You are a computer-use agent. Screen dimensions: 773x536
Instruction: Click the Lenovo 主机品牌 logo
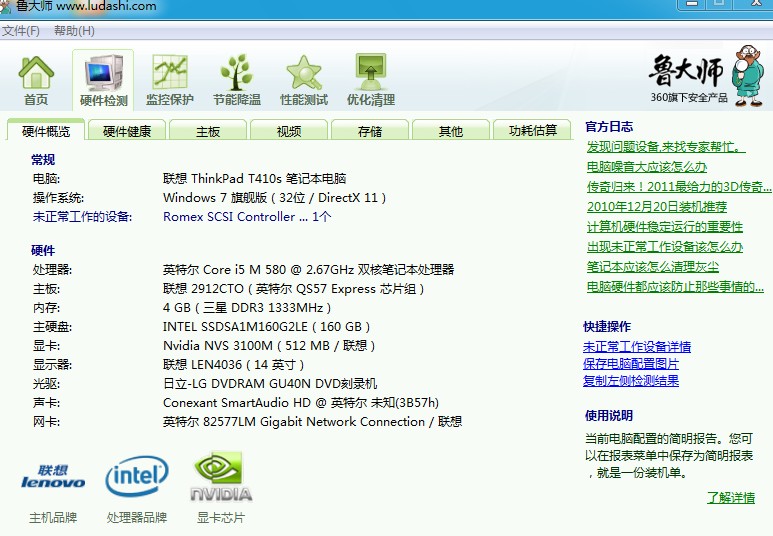point(53,477)
